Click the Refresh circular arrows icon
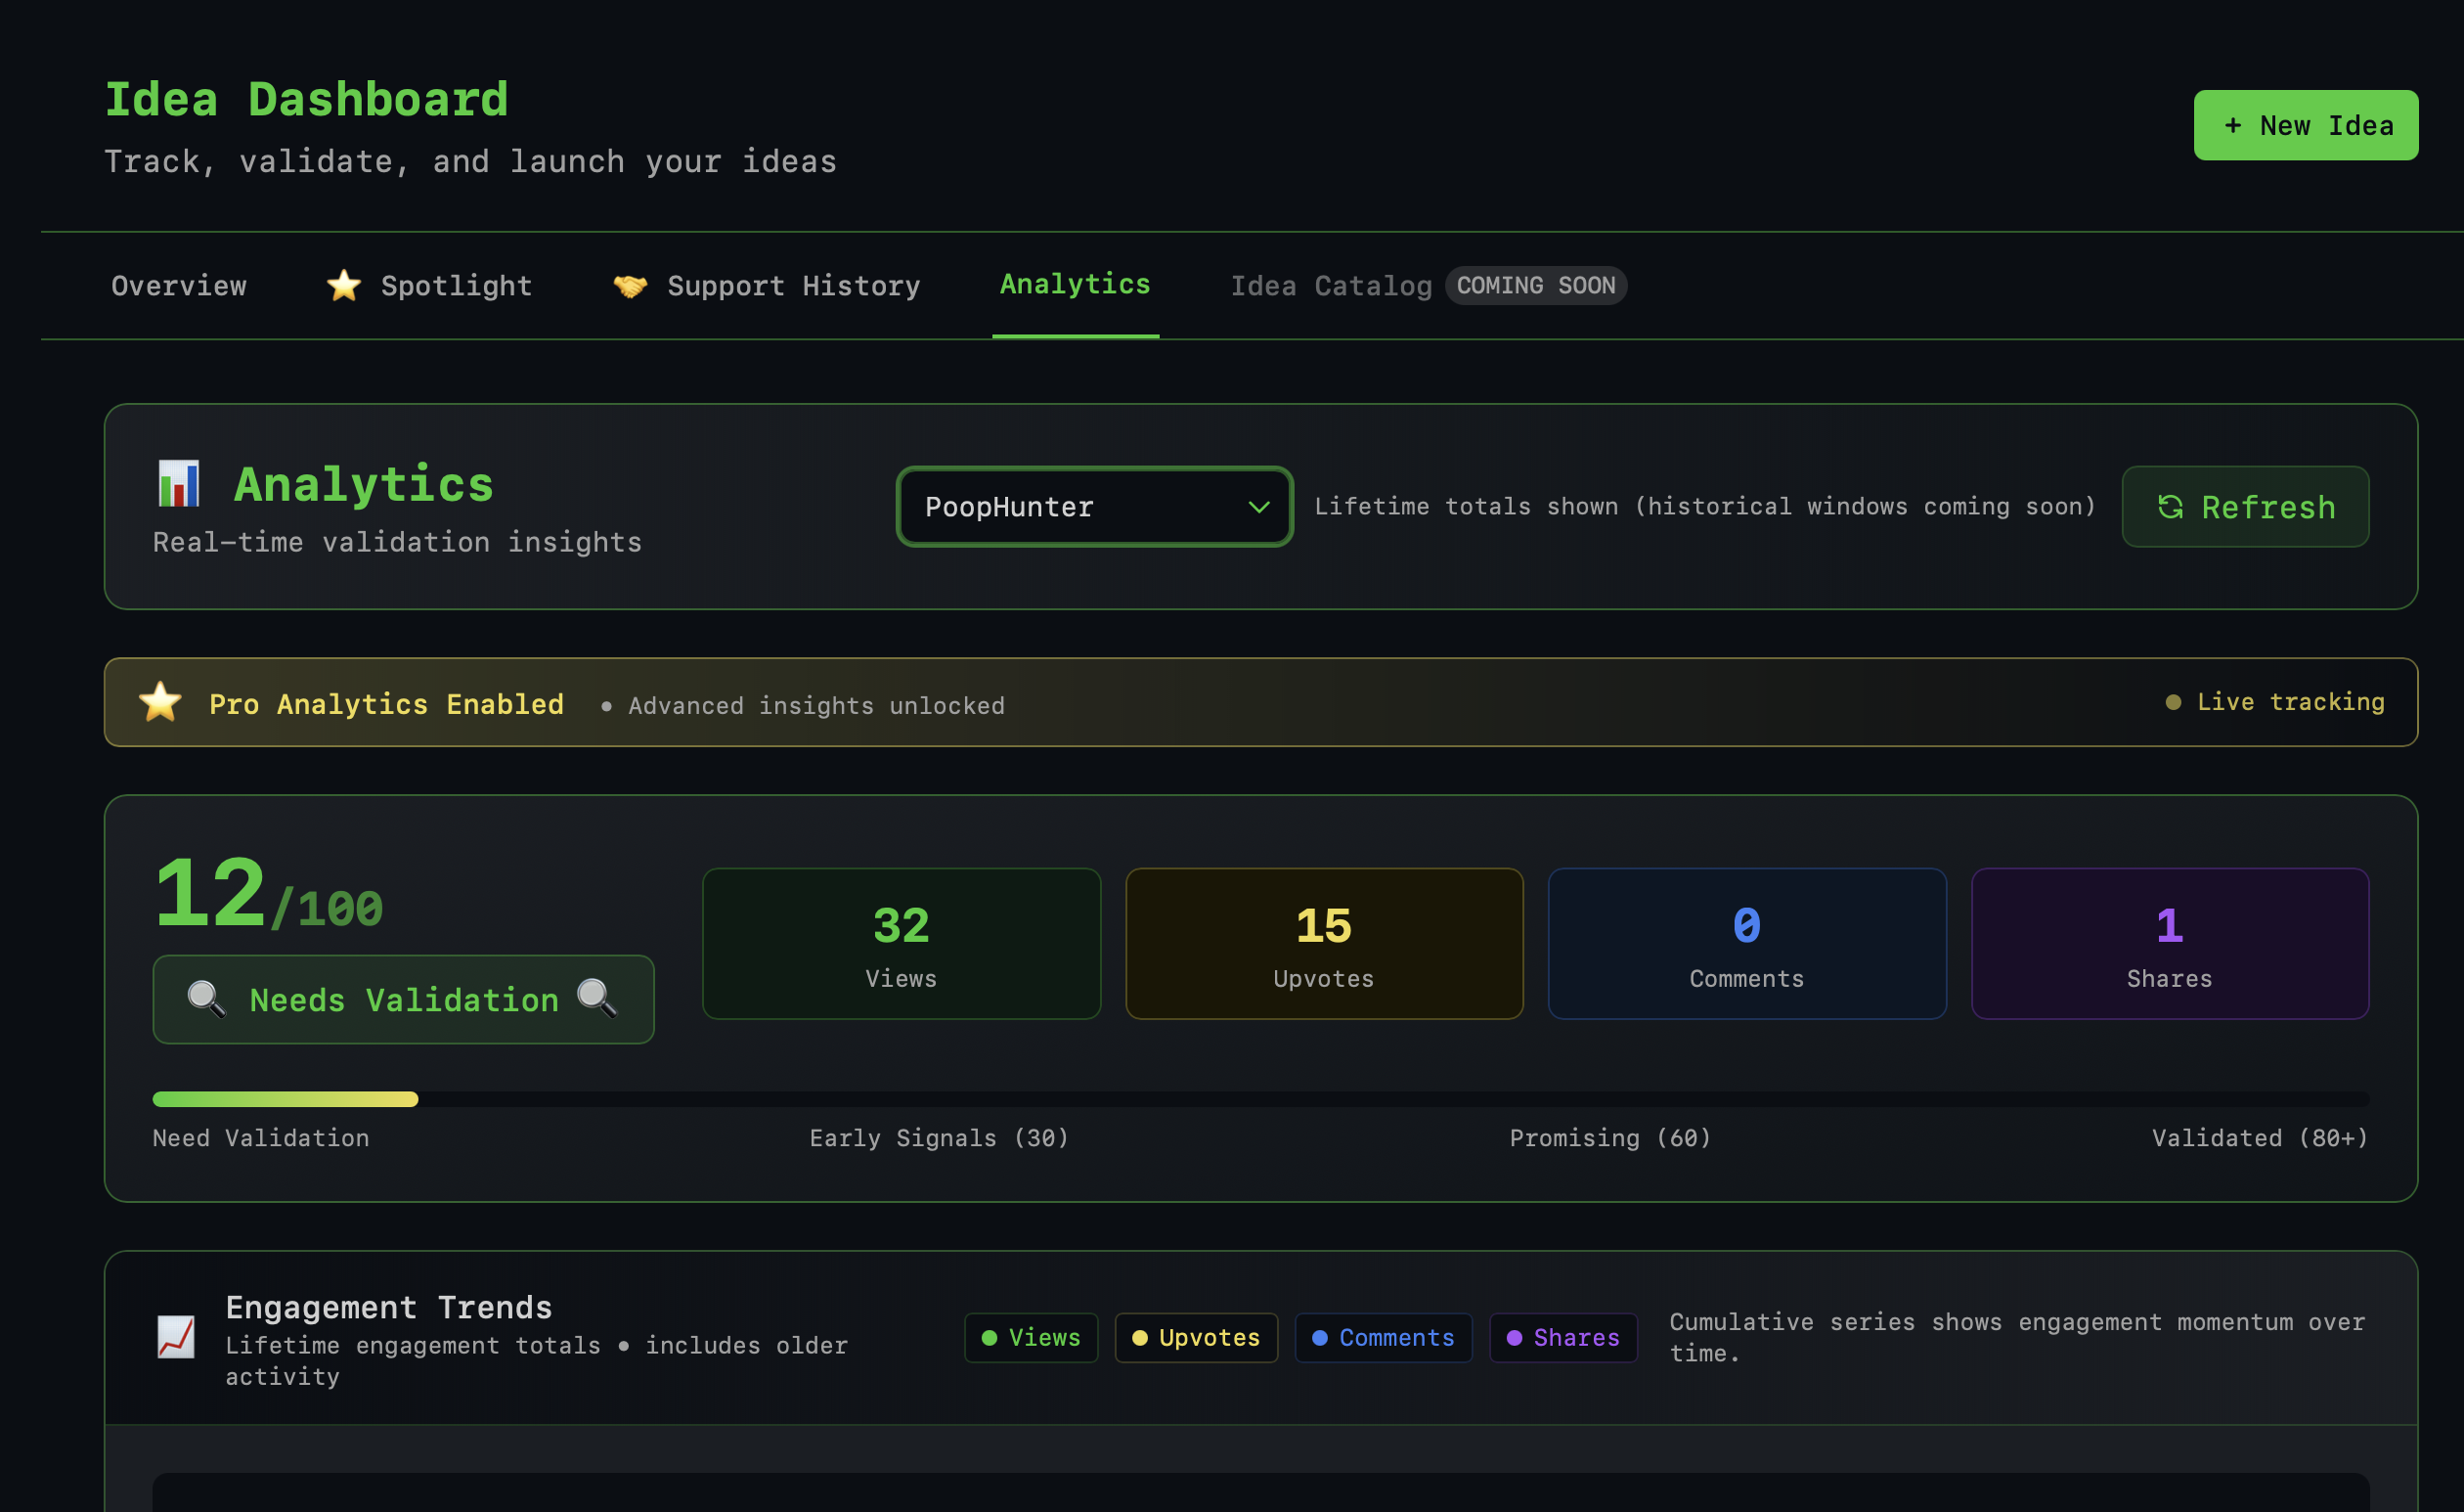 click(x=2170, y=507)
